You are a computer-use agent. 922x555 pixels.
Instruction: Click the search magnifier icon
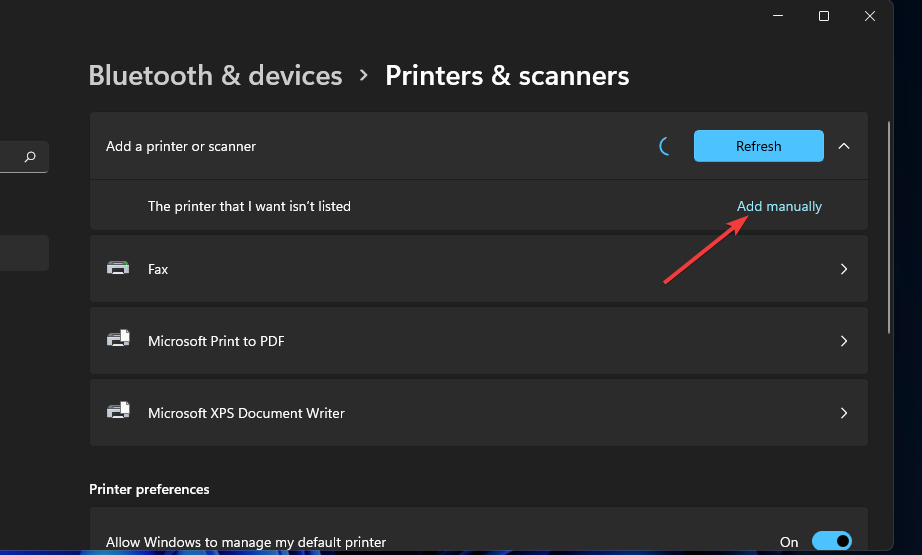click(x=30, y=157)
